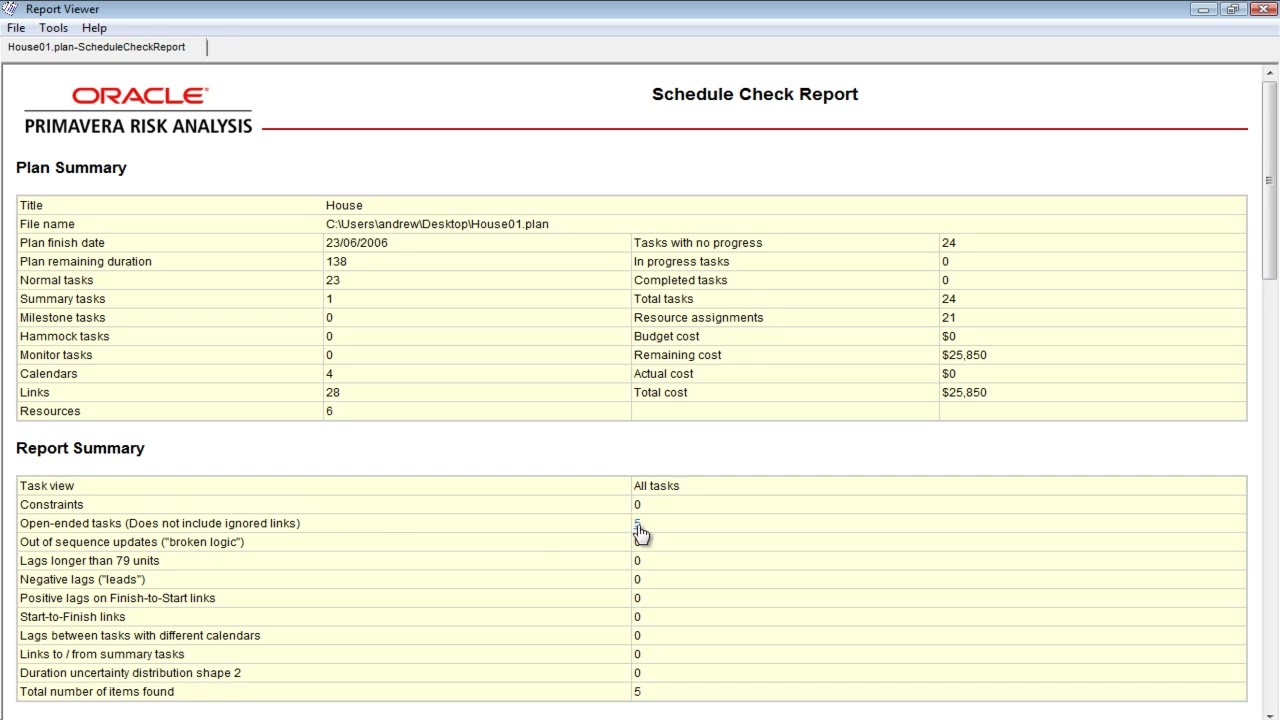Screen dimensions: 1280x720
Task: Click the Report Viewer app icon in title bar
Action: [11, 9]
